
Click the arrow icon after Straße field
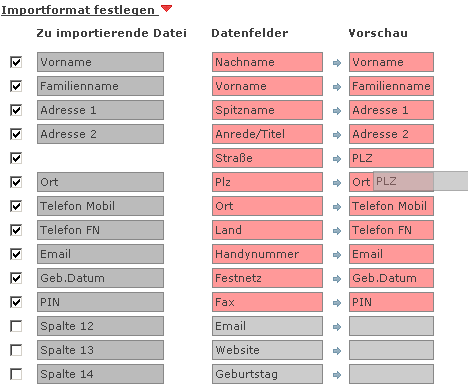337,159
